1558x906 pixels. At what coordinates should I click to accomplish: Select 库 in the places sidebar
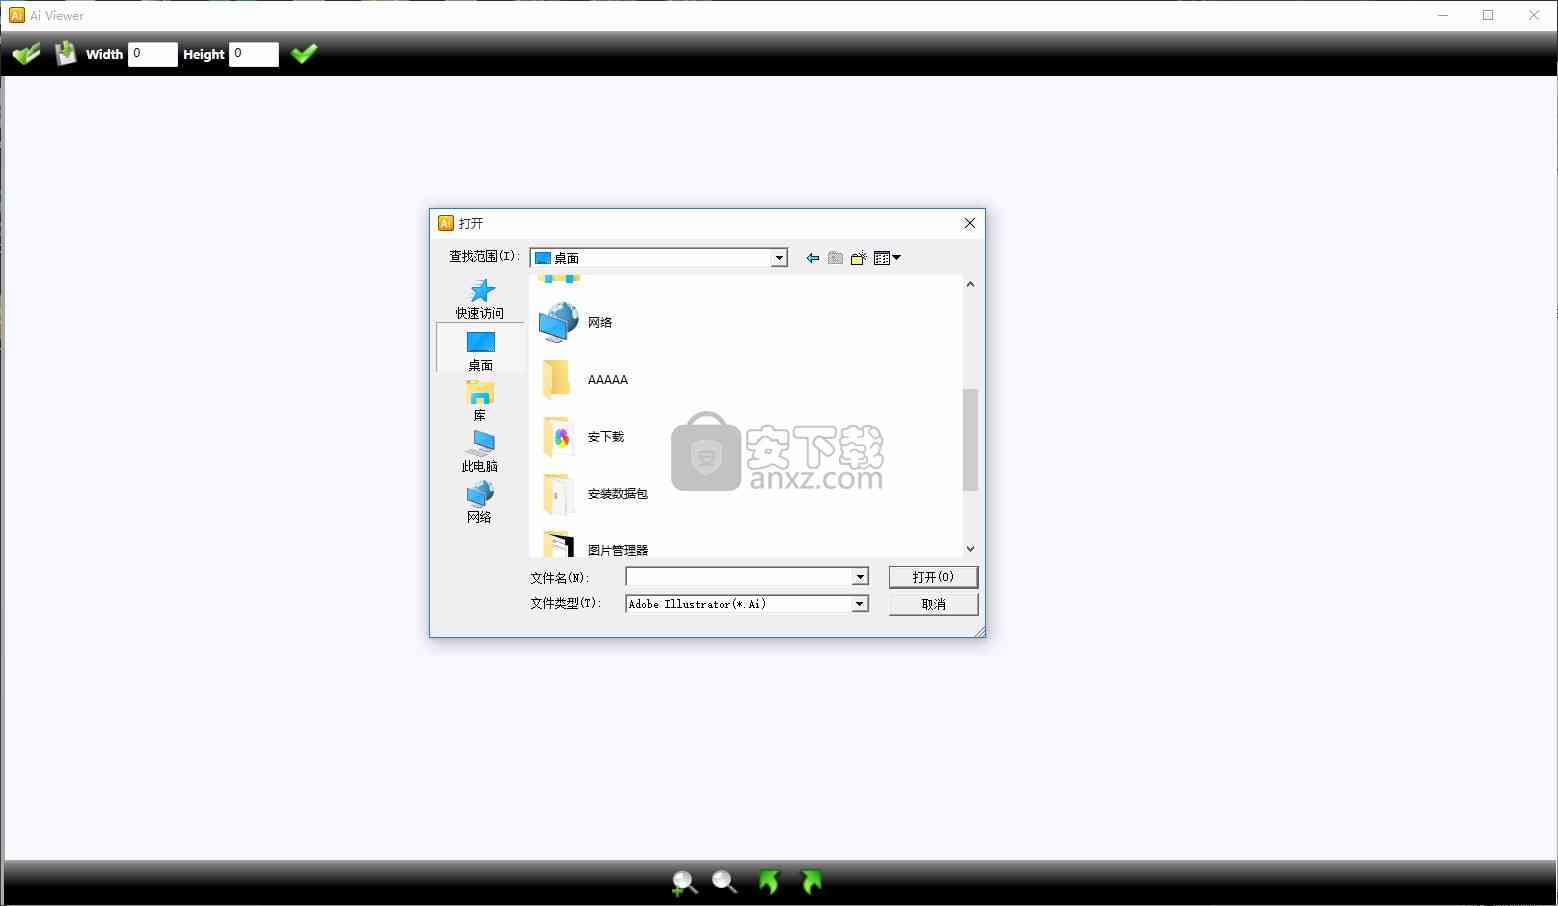coord(480,401)
